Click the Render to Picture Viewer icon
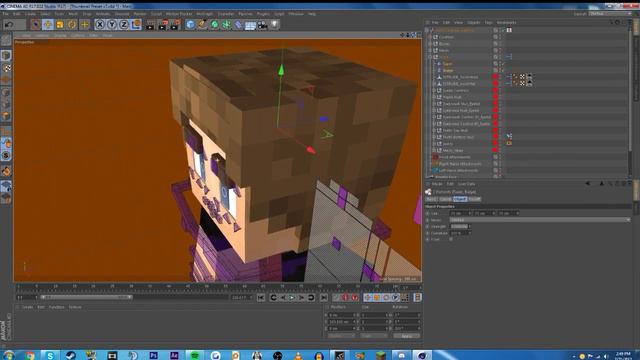Image resolution: width=640 pixels, height=360 pixels. click(163, 25)
